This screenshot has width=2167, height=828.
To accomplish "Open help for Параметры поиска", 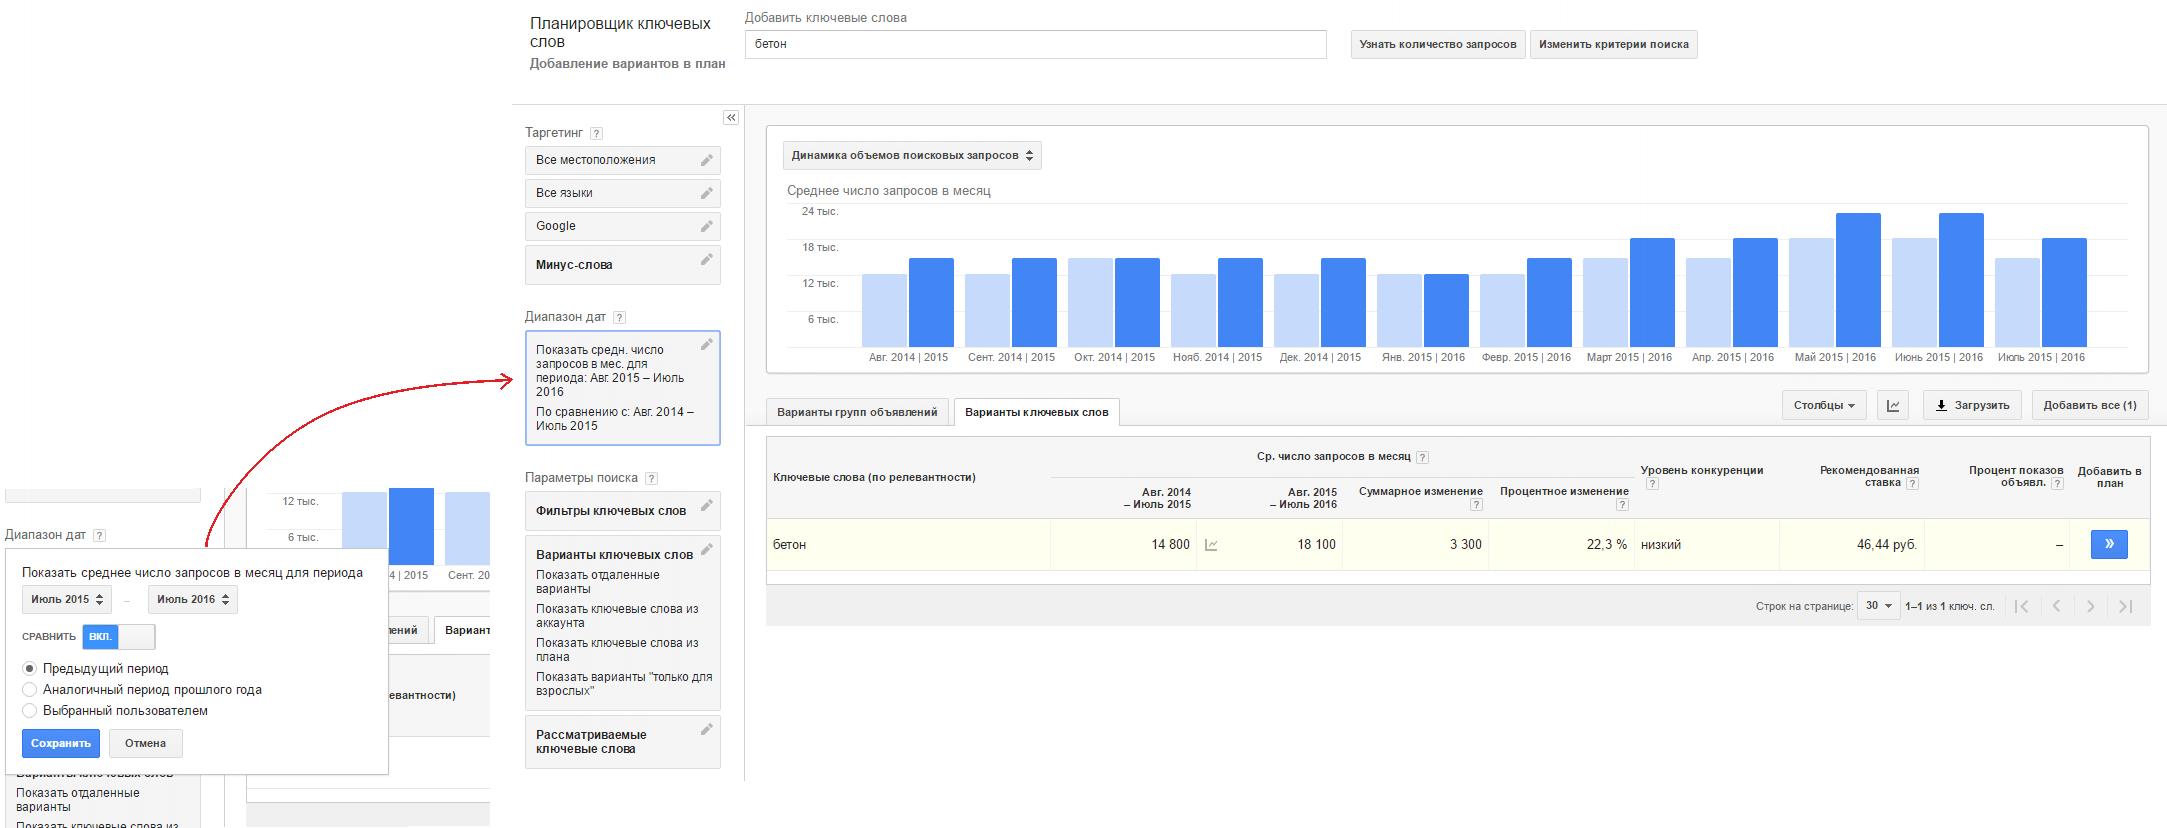I will [x=652, y=478].
